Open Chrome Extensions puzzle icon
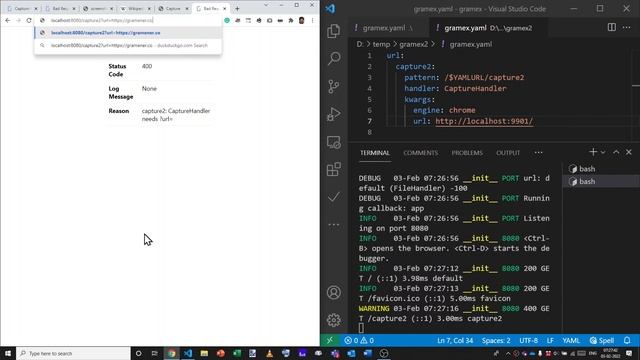The width and height of the screenshot is (640, 360). click(x=291, y=20)
